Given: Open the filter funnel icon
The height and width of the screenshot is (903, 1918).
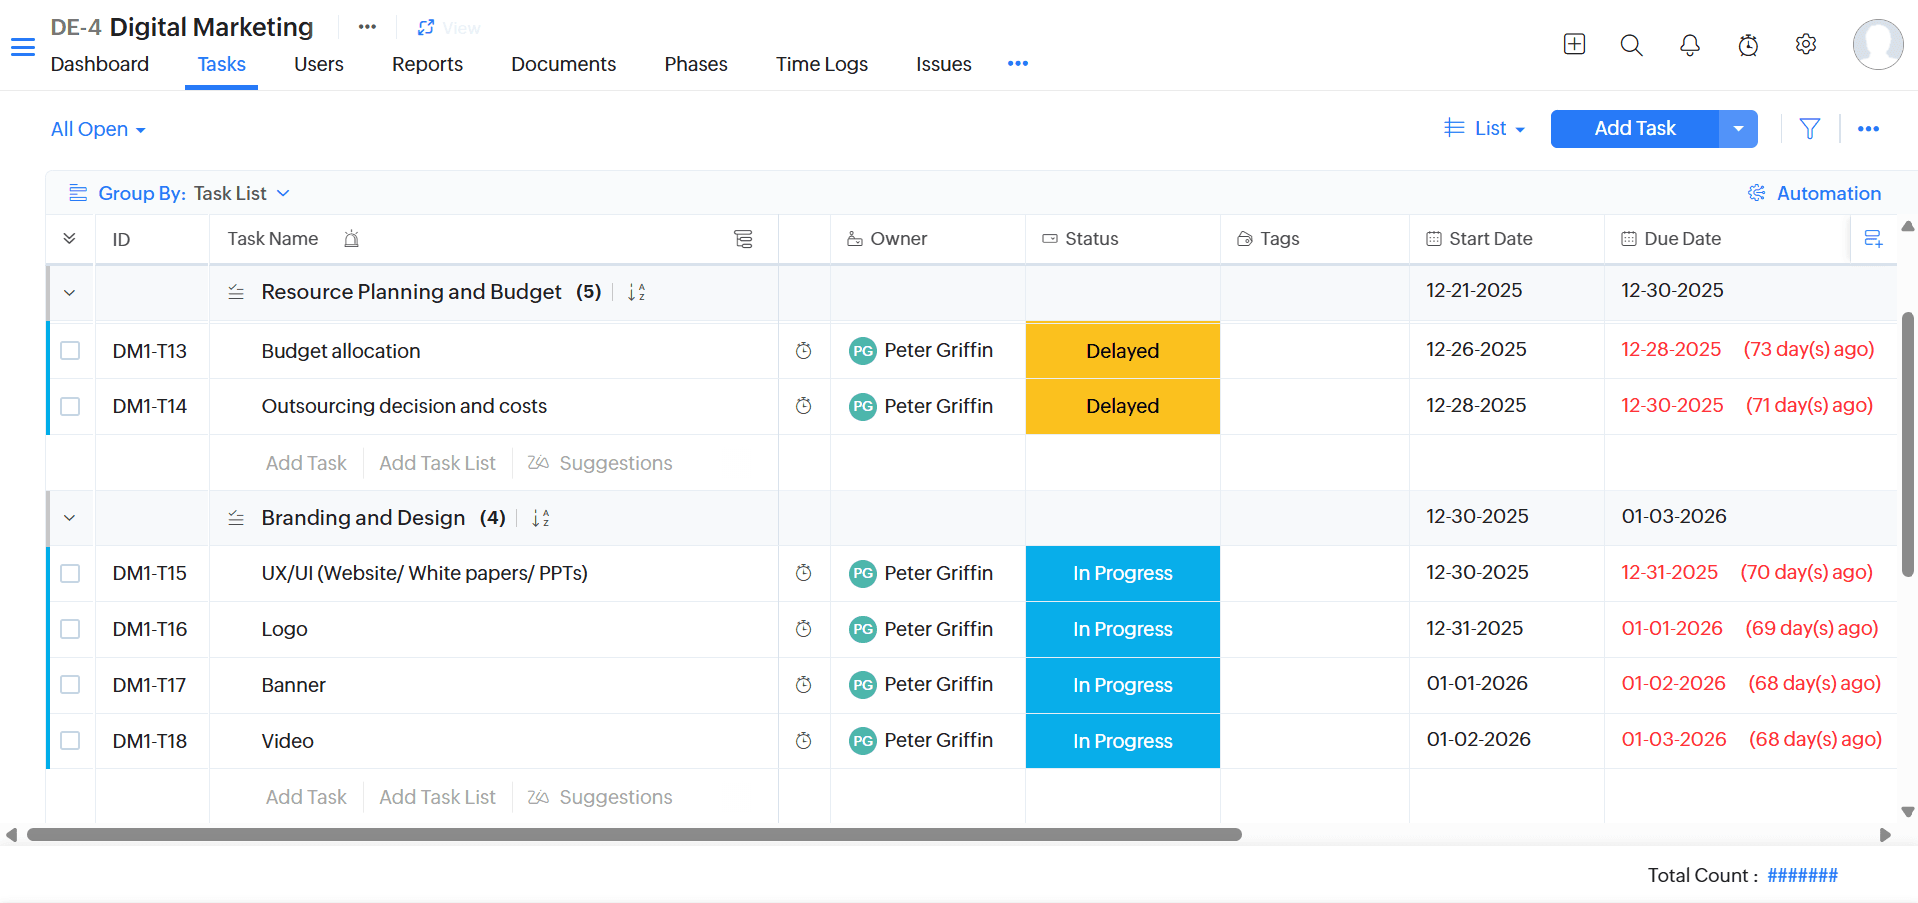Looking at the screenshot, I should (x=1810, y=128).
